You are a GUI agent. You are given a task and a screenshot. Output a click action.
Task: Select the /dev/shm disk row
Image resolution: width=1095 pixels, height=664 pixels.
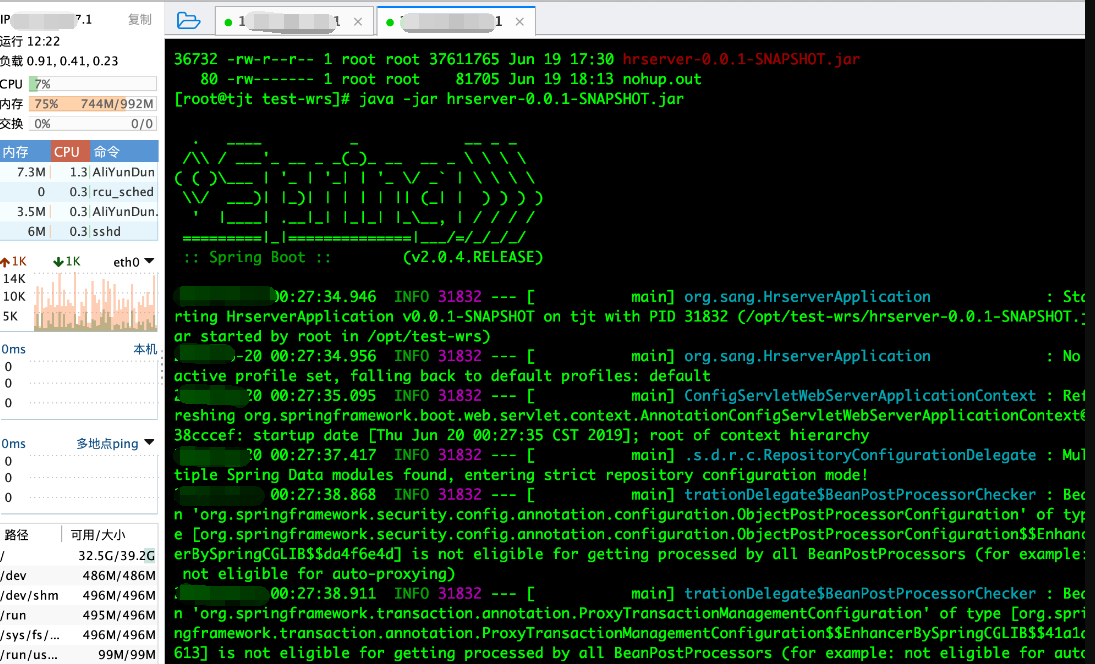coord(79,595)
